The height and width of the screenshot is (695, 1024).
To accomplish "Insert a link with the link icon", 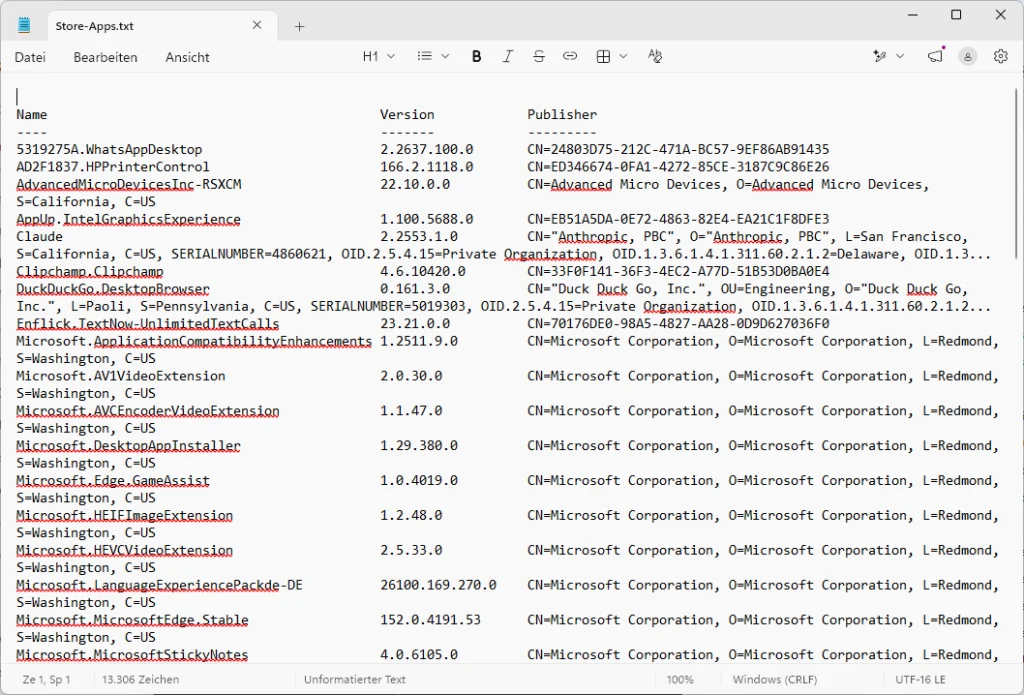I will tap(570, 56).
